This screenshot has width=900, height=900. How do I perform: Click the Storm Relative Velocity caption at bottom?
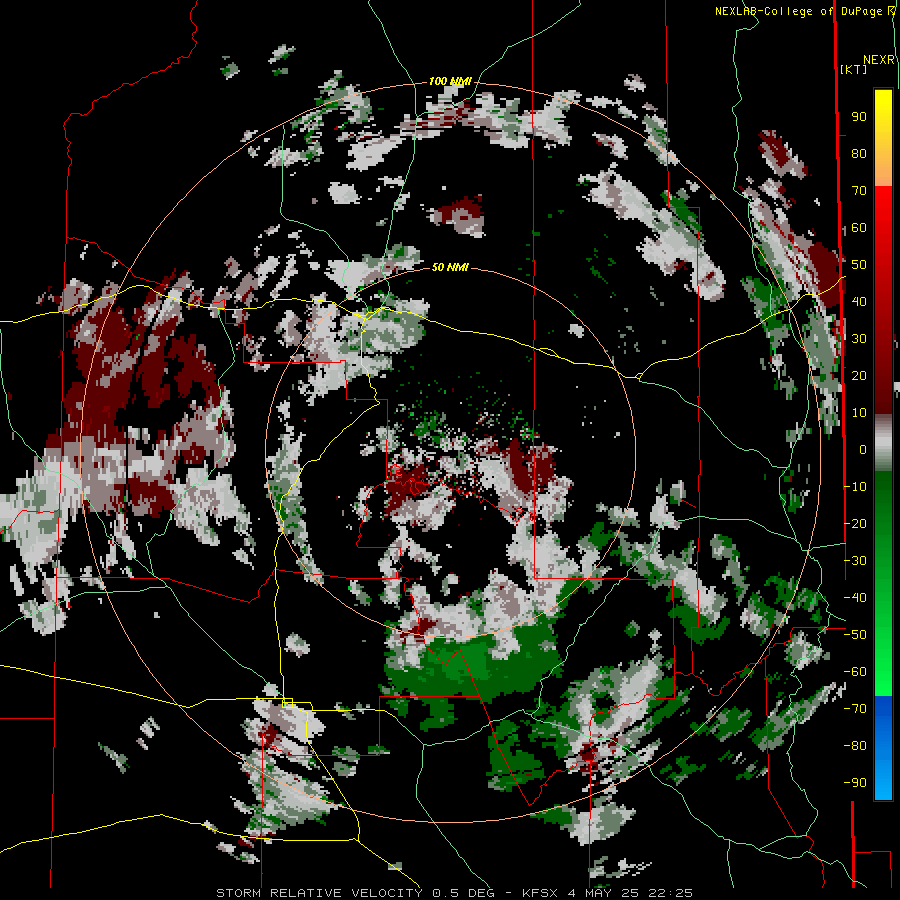454,893
